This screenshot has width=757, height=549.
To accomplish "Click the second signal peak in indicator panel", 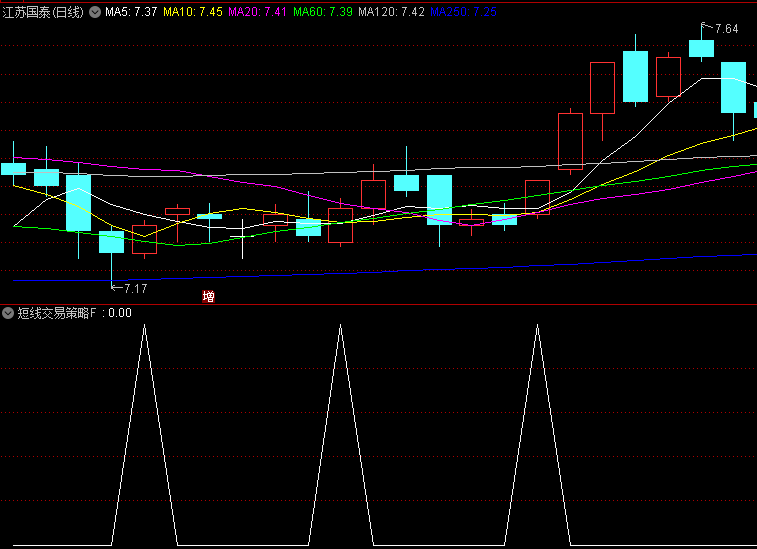I will [x=341, y=328].
